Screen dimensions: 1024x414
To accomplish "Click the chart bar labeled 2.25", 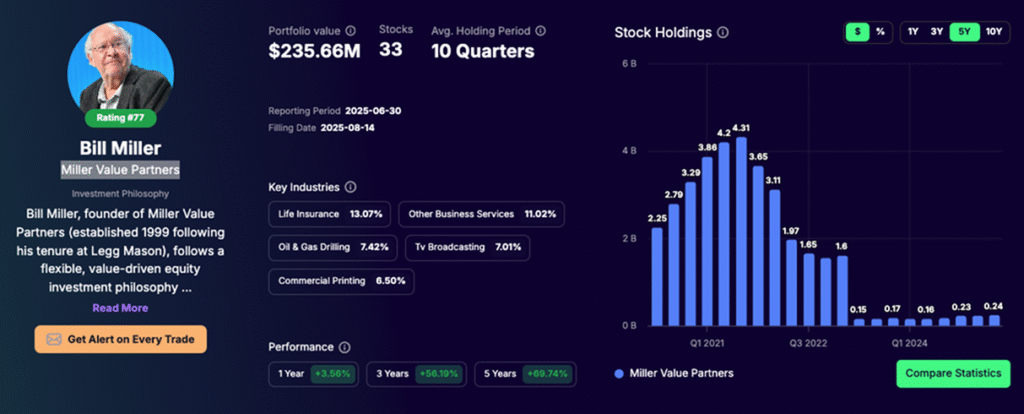I will tap(656, 277).
